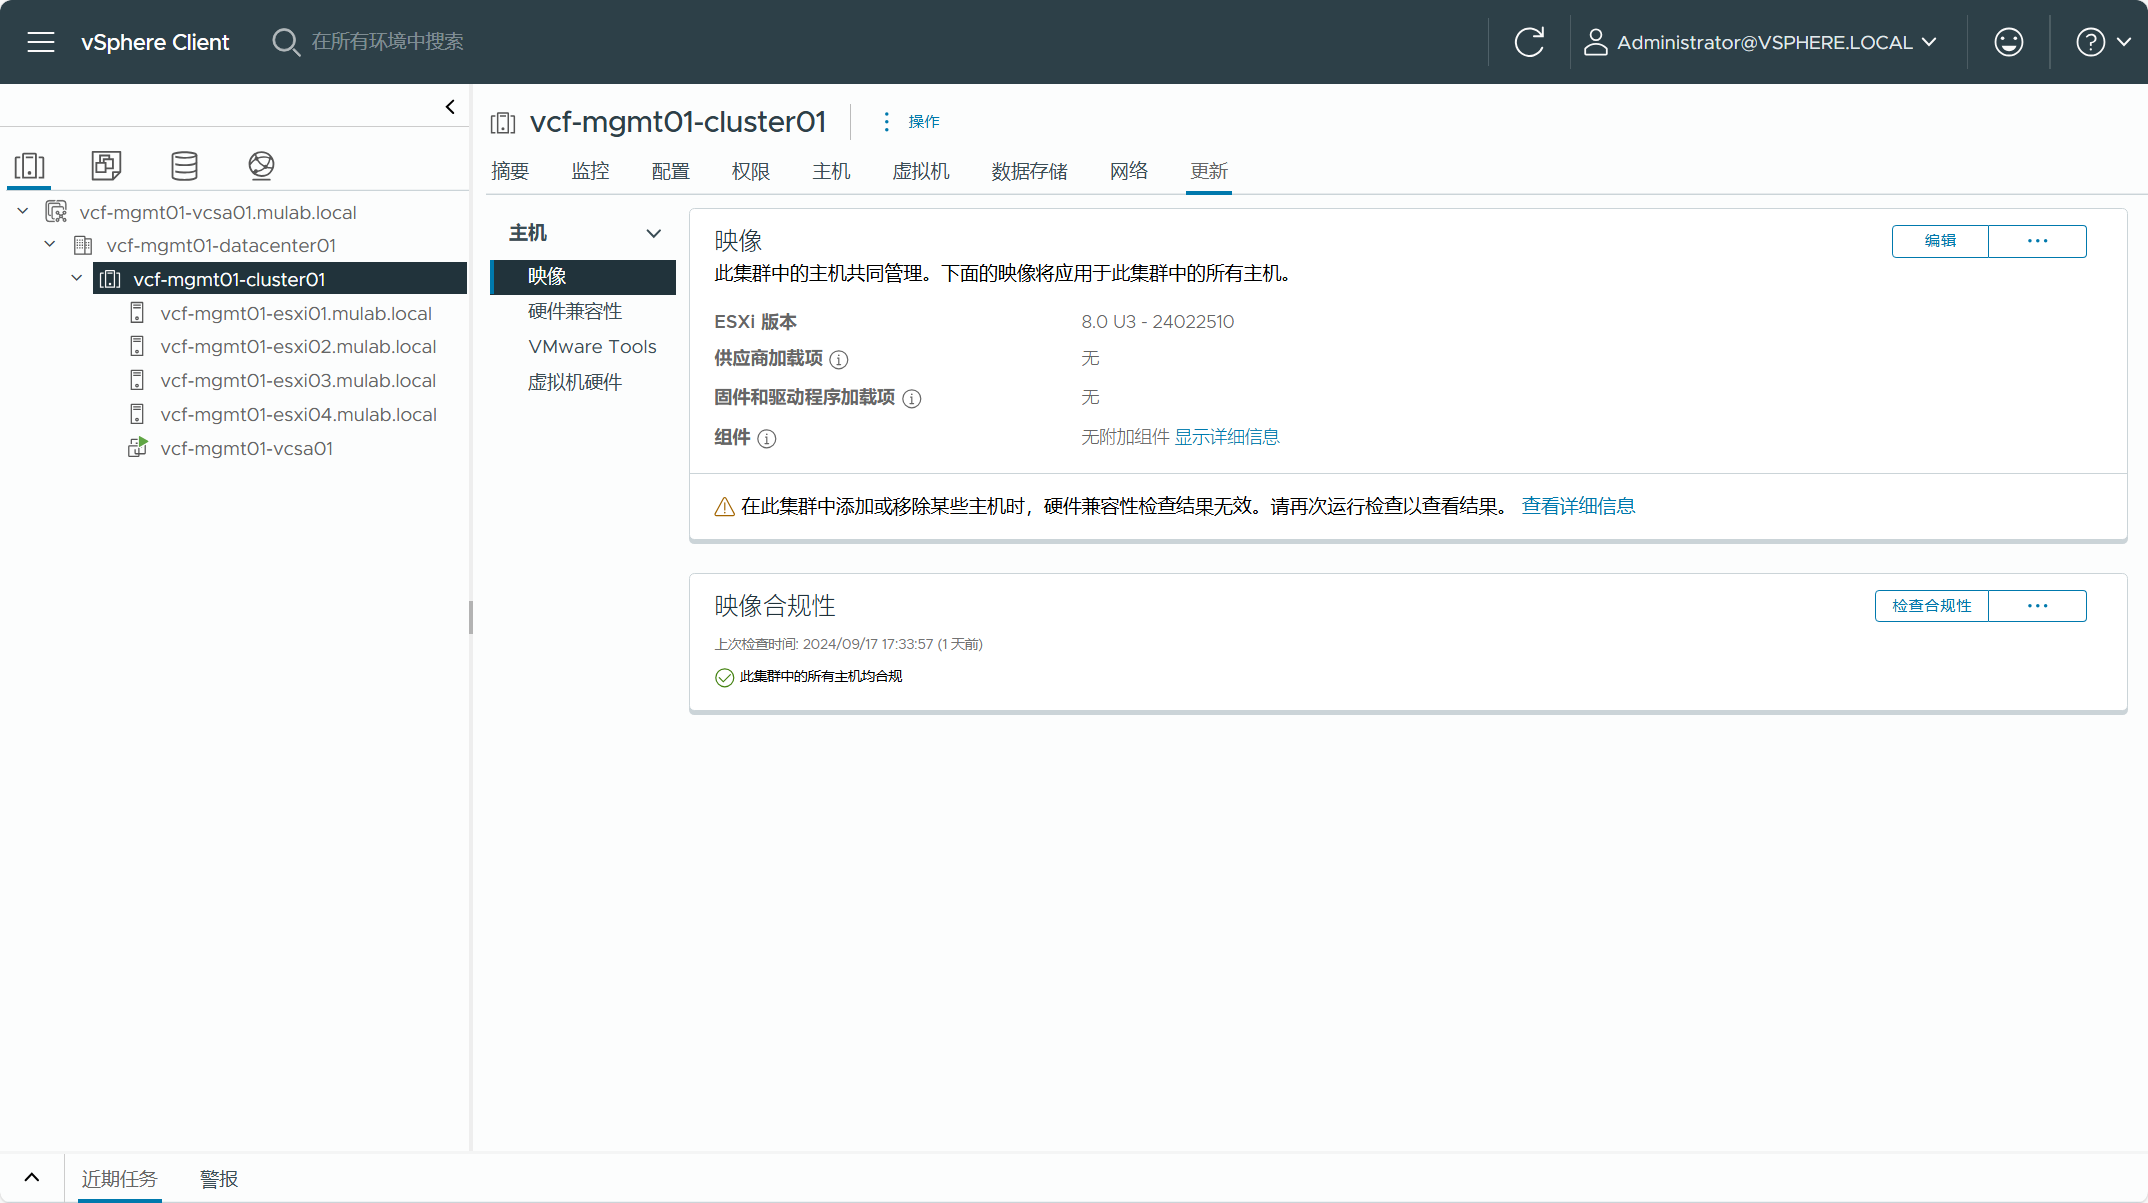Select 硬件兼容性 in side menu
This screenshot has width=2148, height=1203.
[575, 311]
